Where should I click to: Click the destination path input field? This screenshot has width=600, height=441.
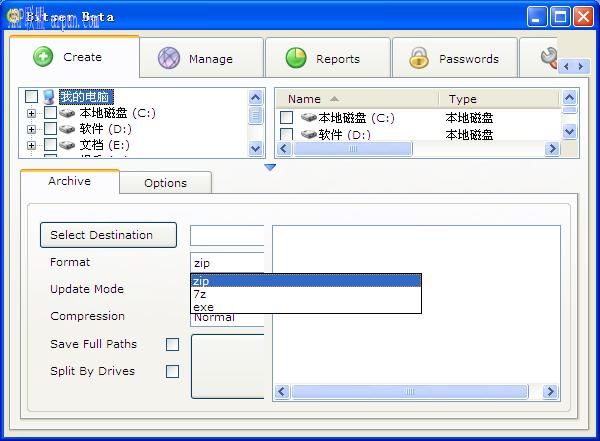pyautogui.click(x=227, y=235)
